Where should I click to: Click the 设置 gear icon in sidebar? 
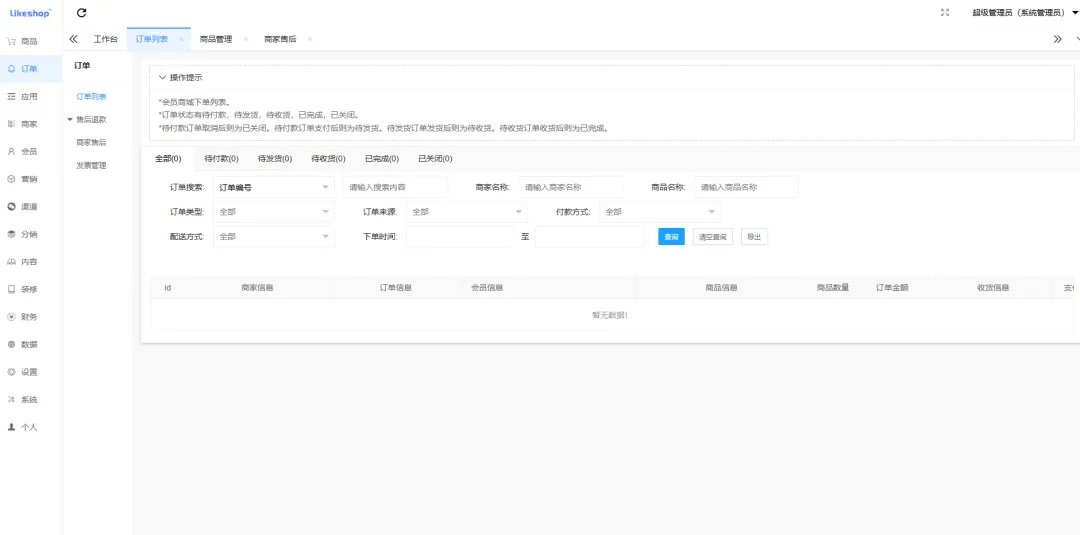pos(11,372)
